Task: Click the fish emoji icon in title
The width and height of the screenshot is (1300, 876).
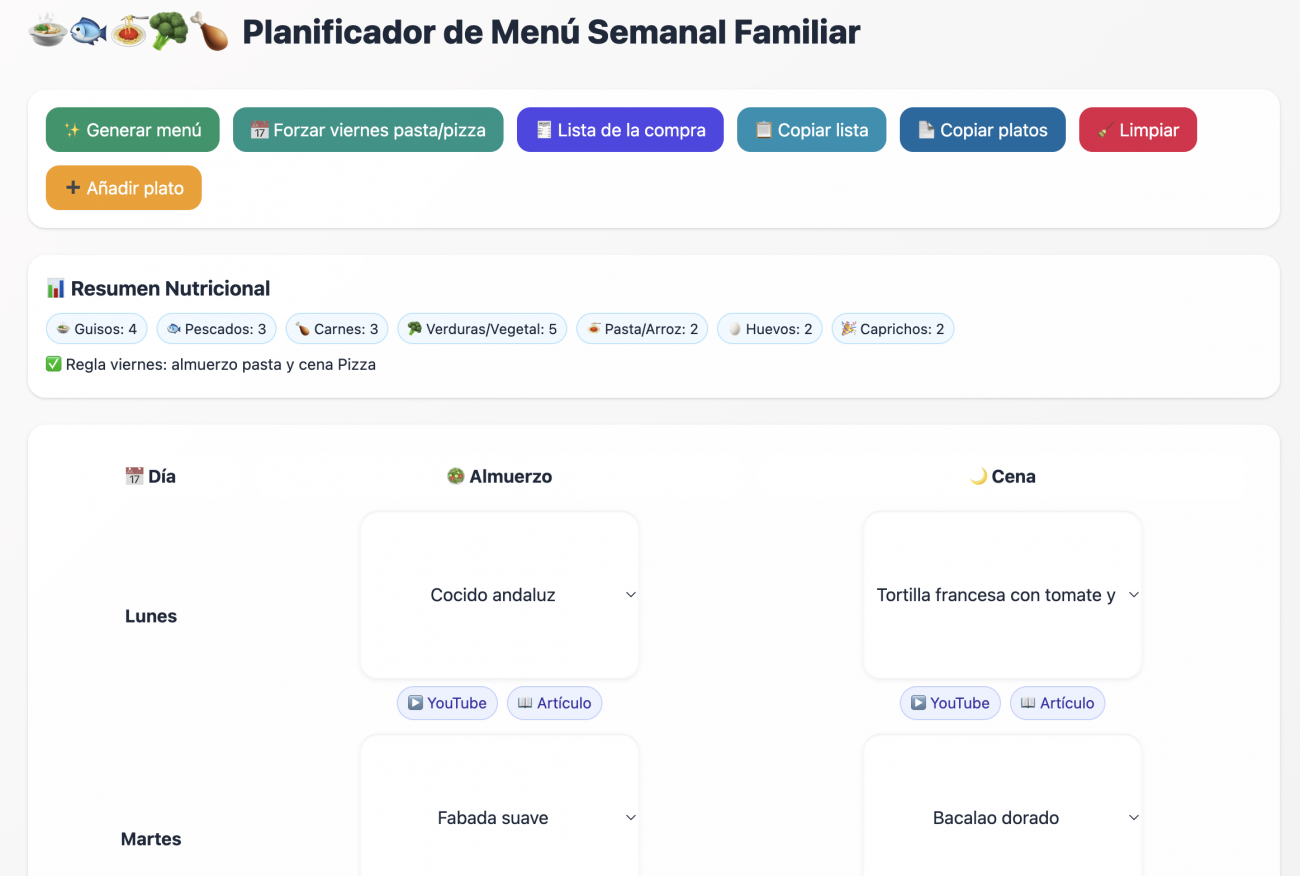Action: (x=88, y=32)
